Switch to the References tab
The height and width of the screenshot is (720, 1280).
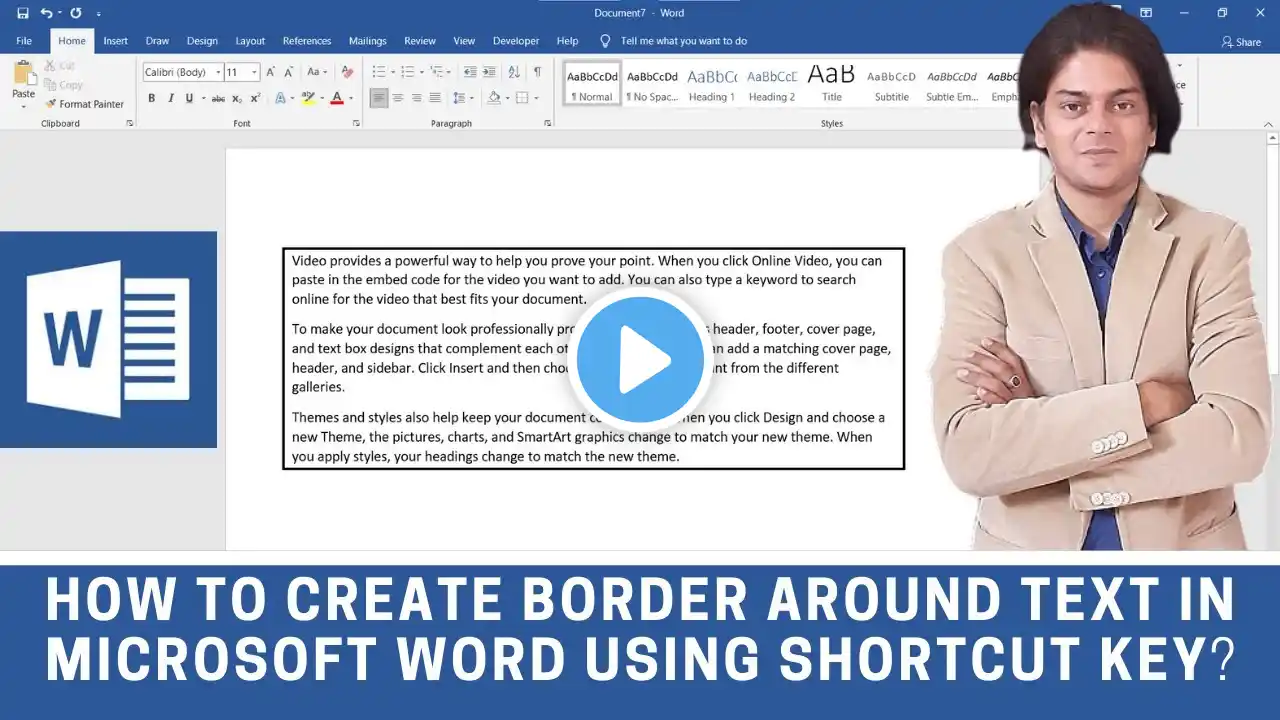pyautogui.click(x=307, y=41)
